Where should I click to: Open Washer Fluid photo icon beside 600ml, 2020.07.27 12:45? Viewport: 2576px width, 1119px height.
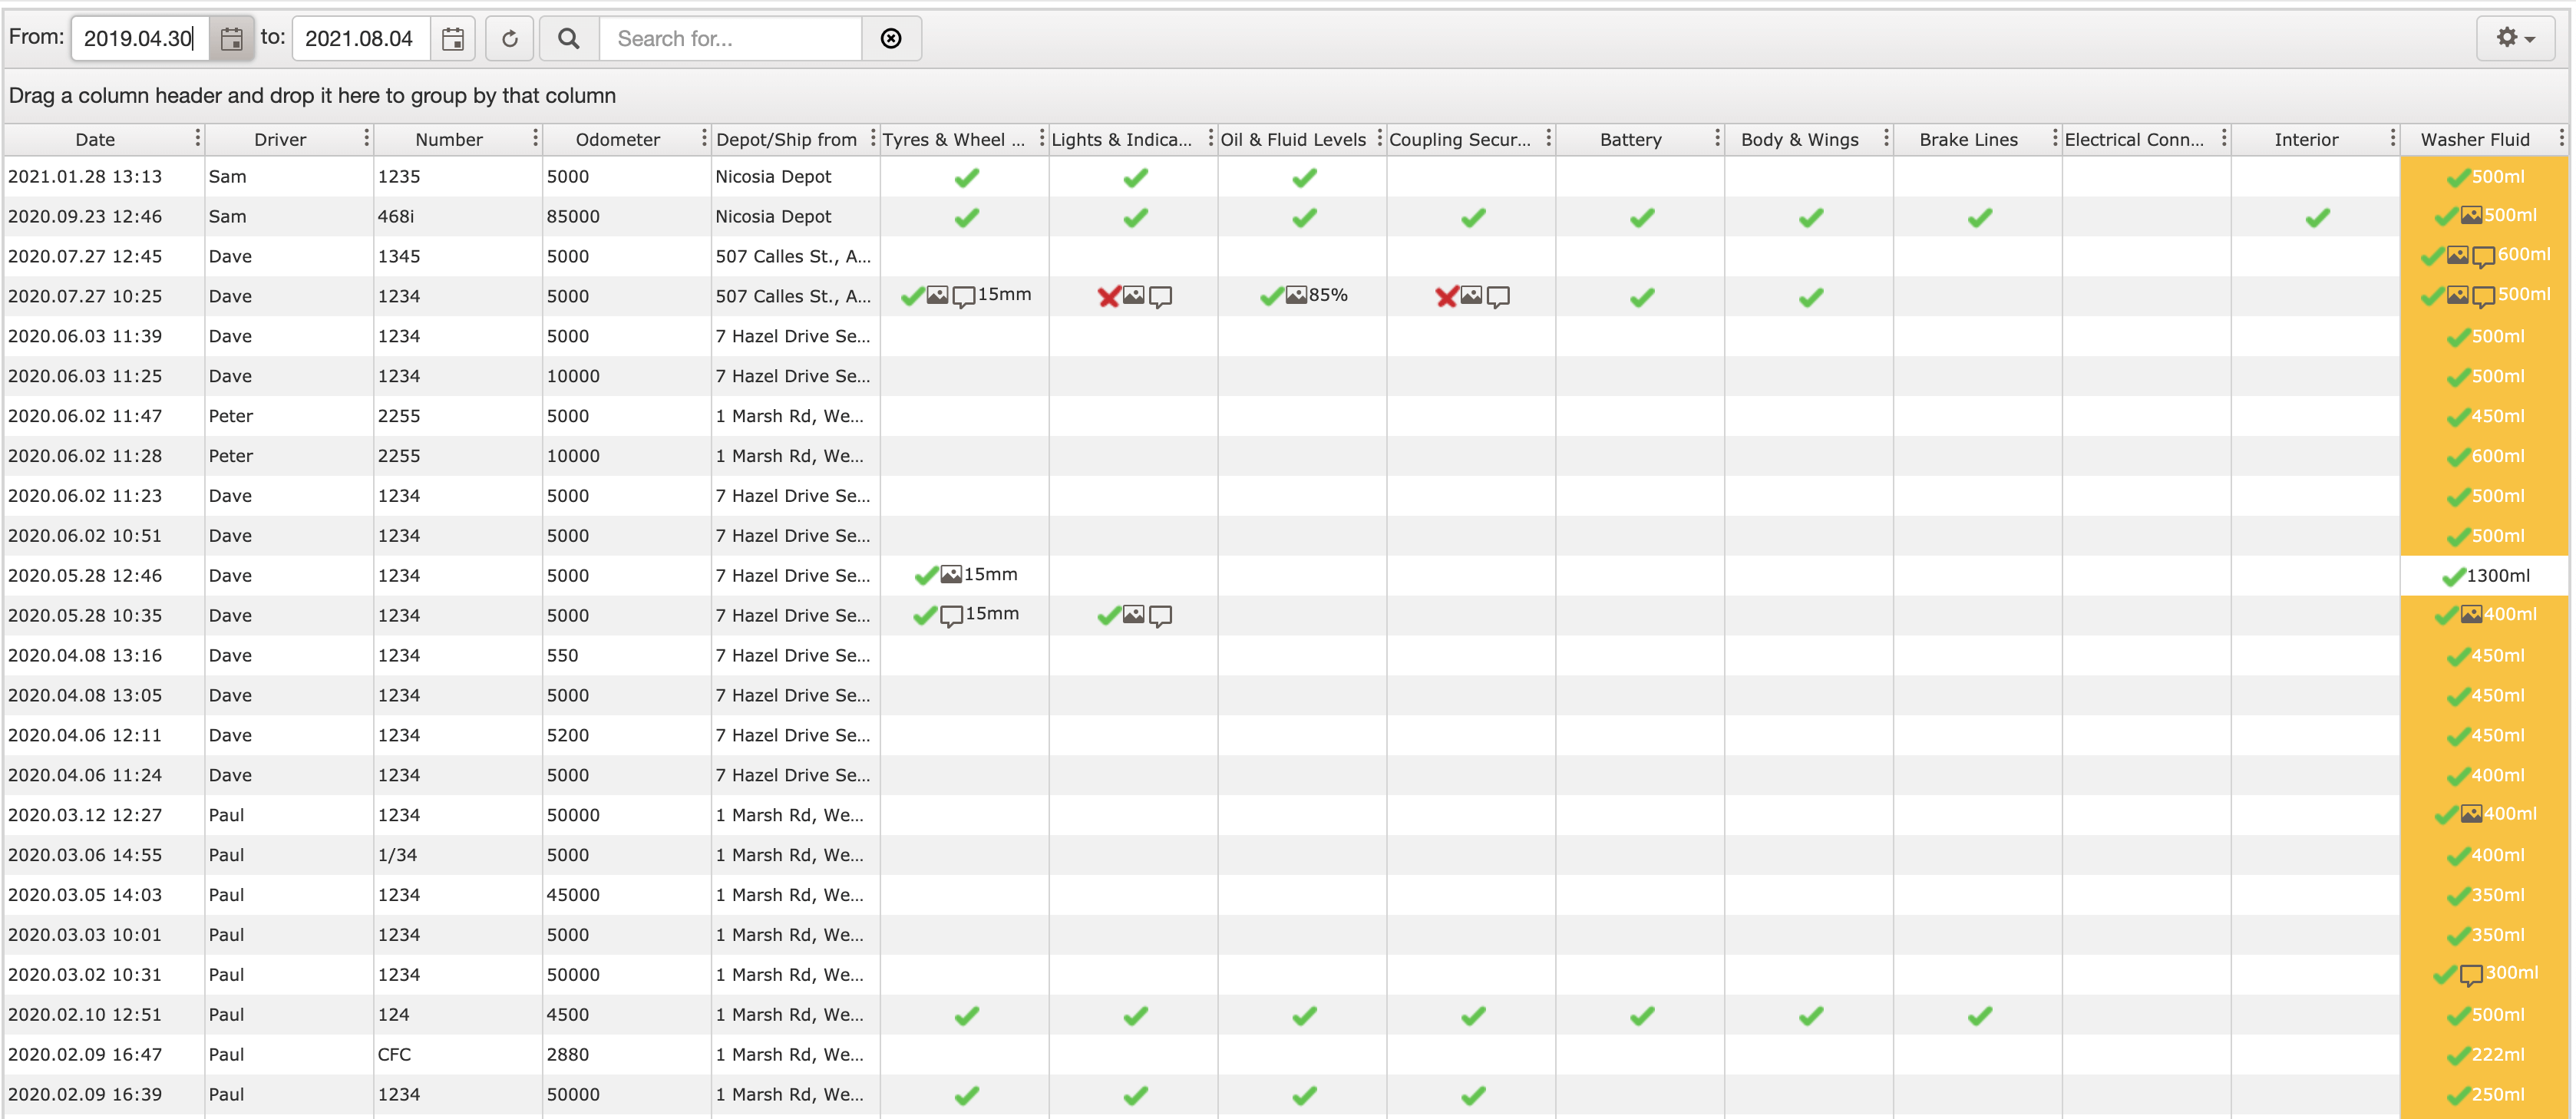(x=2458, y=255)
